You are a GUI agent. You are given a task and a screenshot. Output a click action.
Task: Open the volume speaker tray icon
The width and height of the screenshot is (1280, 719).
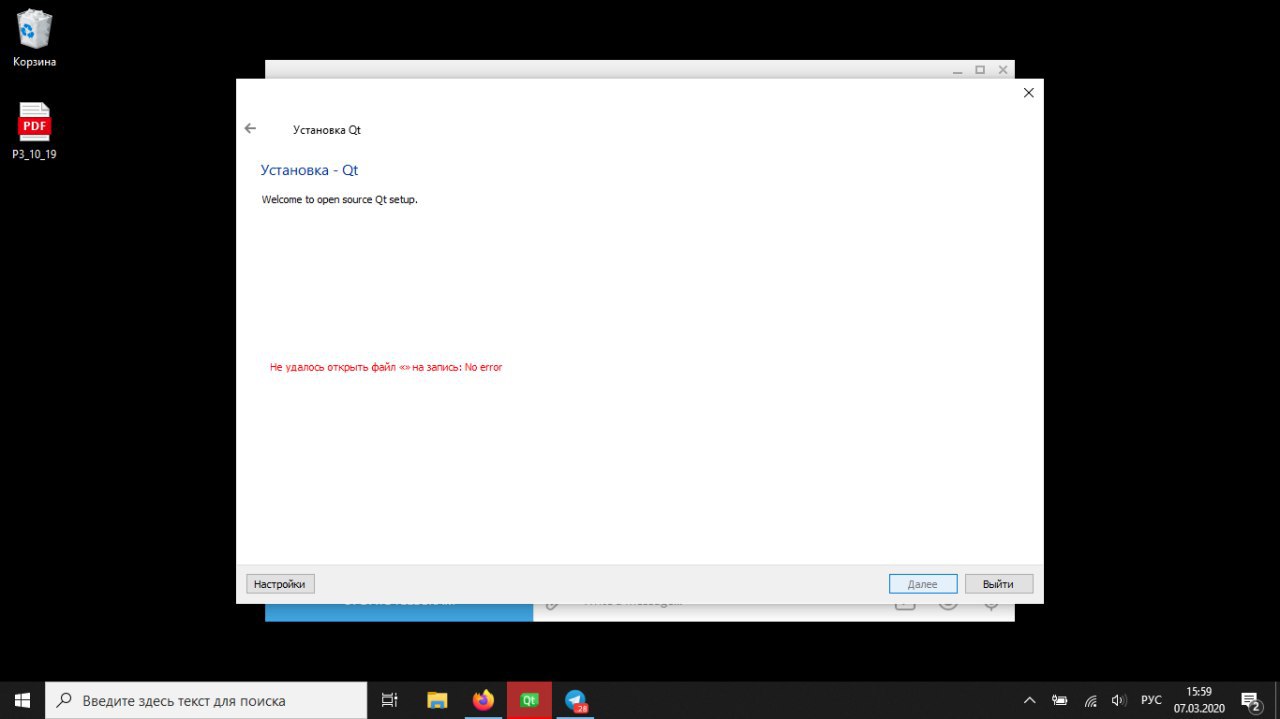click(1119, 700)
